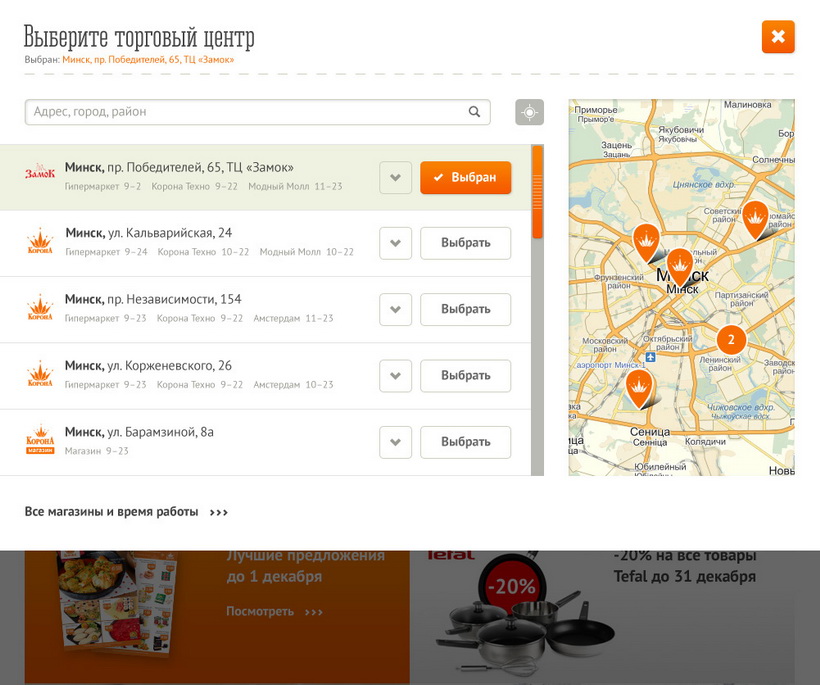Click western map pin near Фрунзенский район
Image resolution: width=820 pixels, height=685 pixels.
[646, 242]
